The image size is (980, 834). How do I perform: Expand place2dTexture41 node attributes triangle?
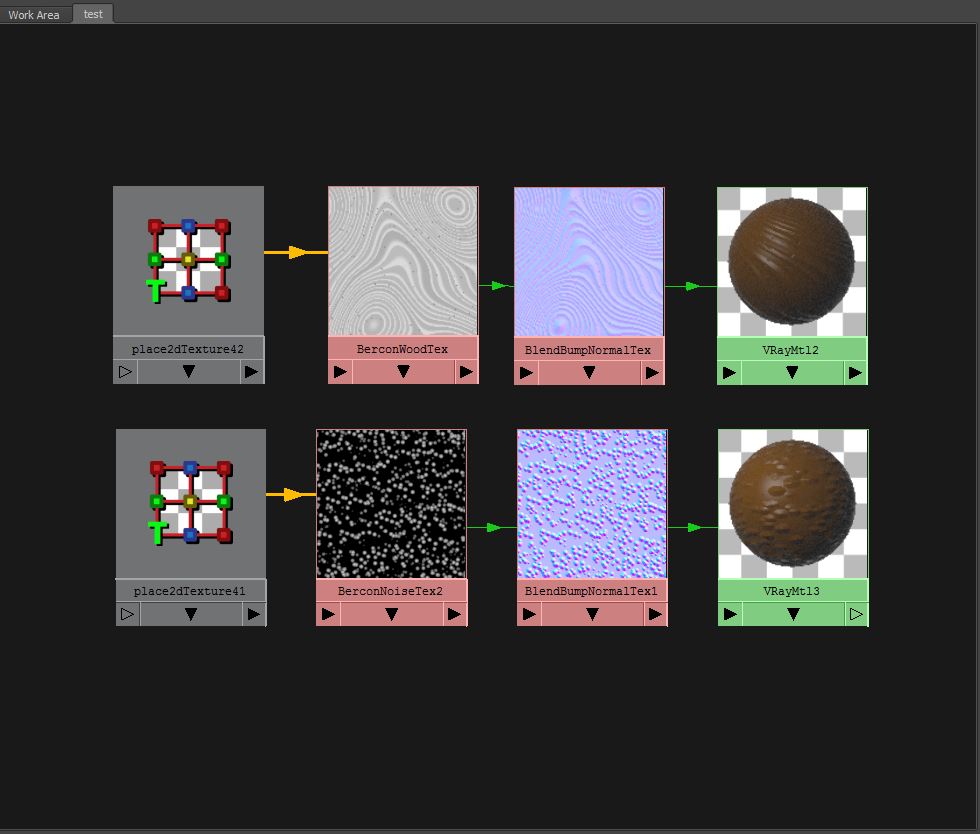[191, 614]
